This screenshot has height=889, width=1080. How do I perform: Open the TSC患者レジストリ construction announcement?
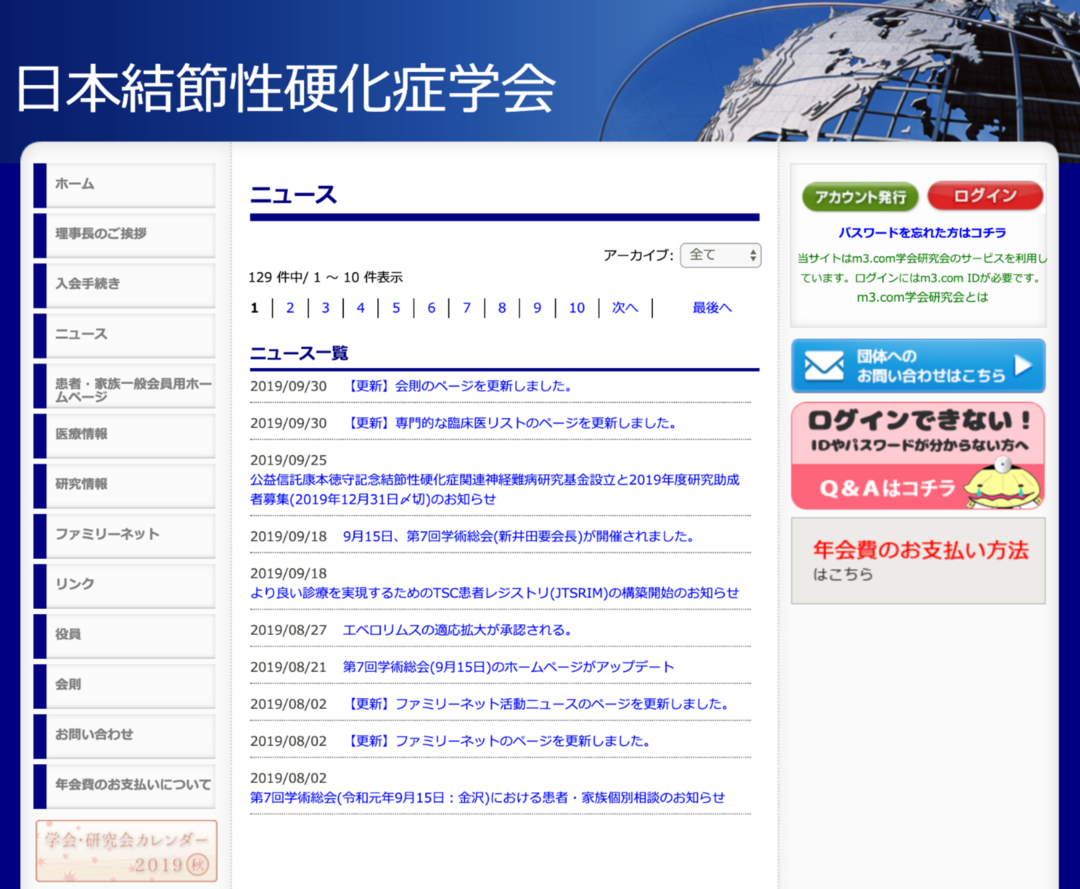pos(493,592)
